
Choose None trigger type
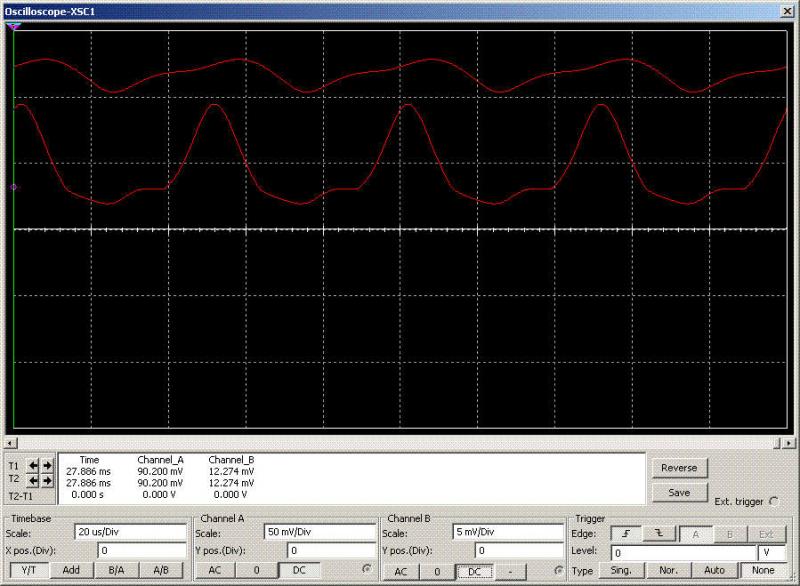pos(763,570)
